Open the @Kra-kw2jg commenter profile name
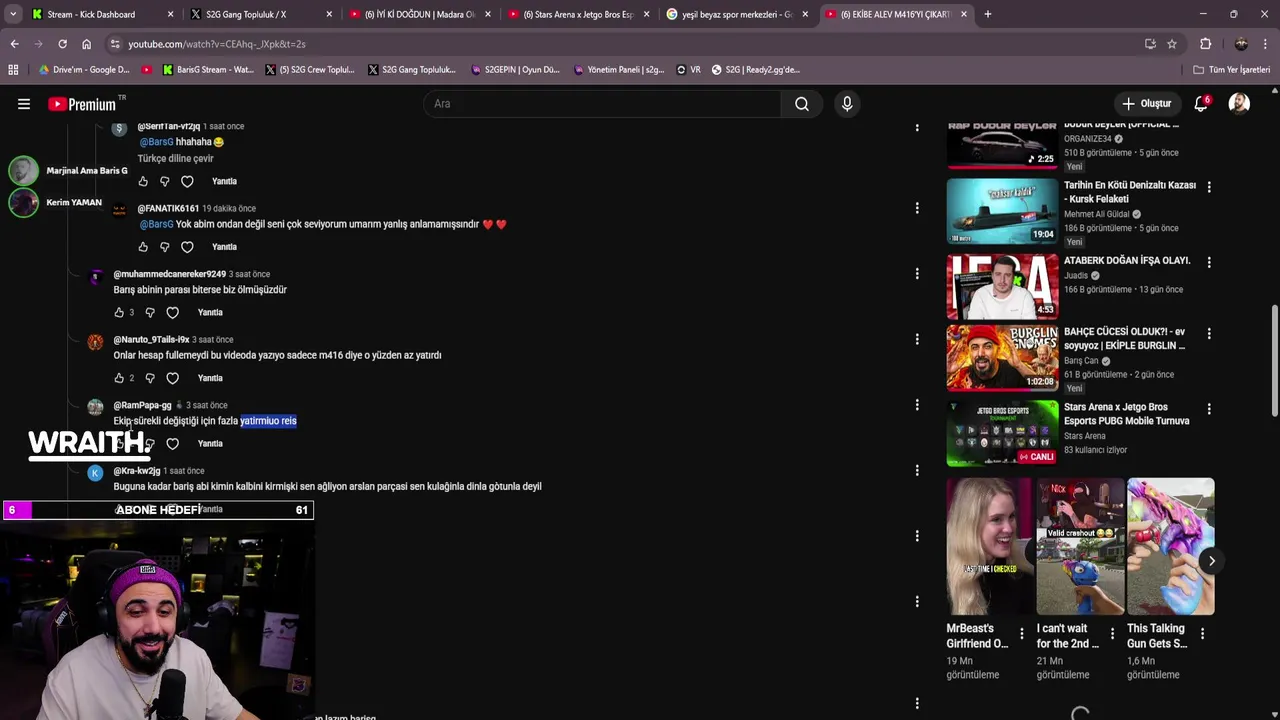The image size is (1280, 720). pos(137,471)
